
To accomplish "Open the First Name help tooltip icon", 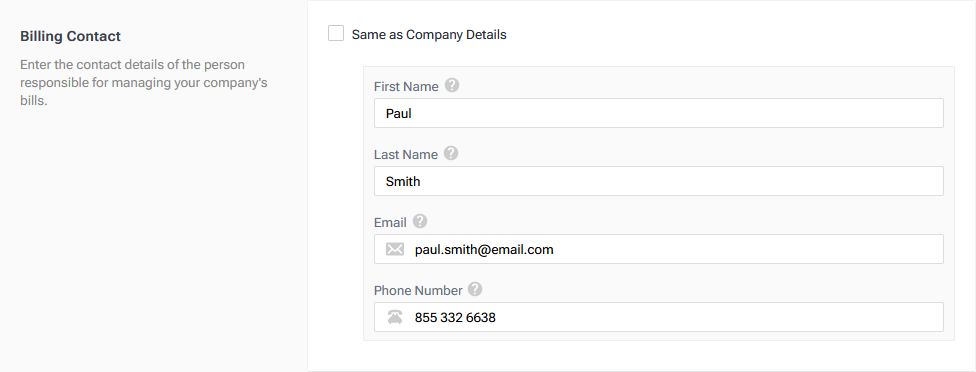I will tap(452, 85).
